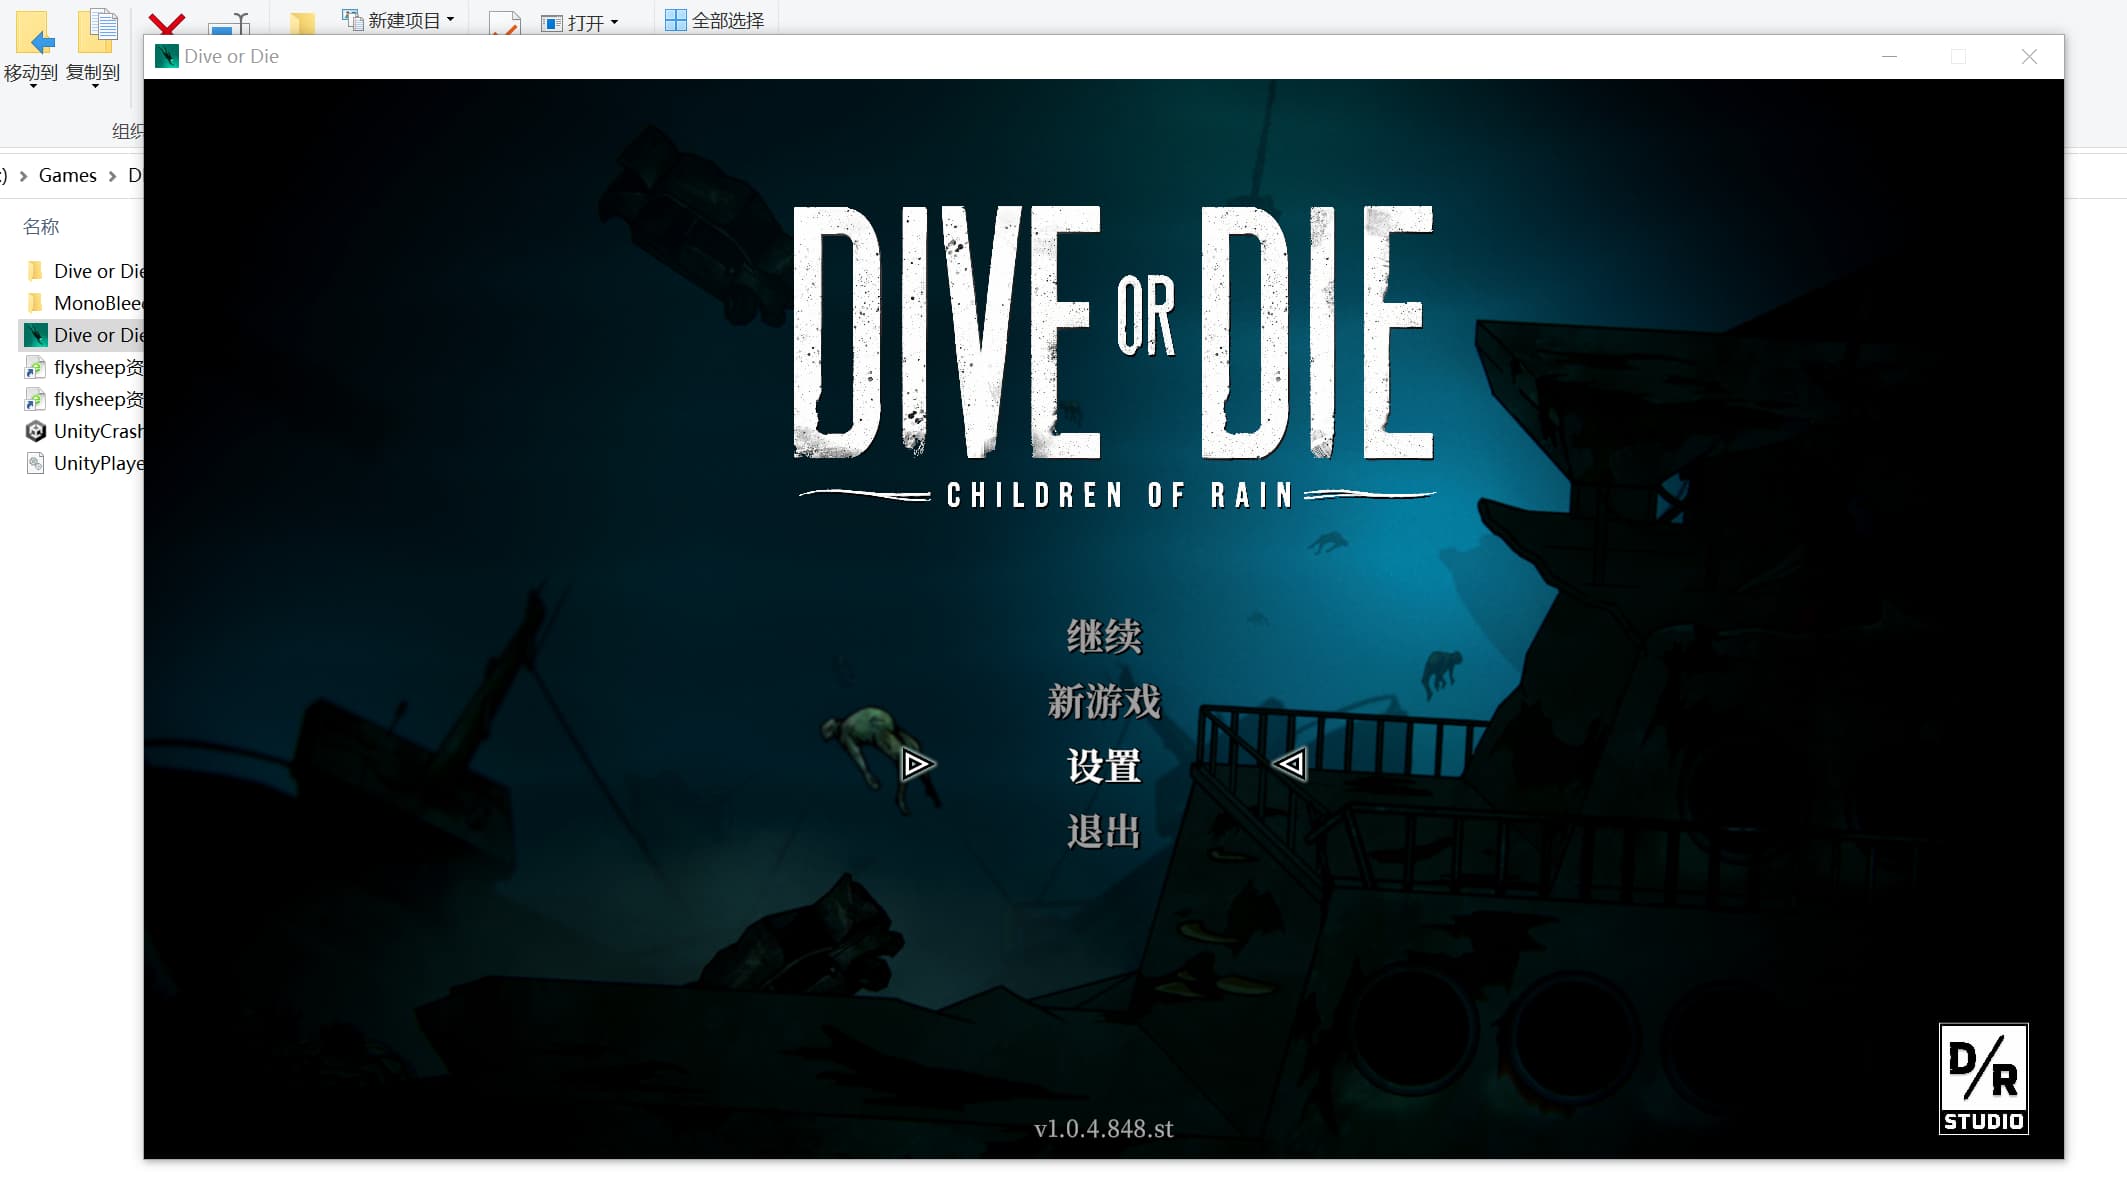Close the Dive or Die game window
The image size is (2127, 1185).
pyautogui.click(x=2029, y=56)
